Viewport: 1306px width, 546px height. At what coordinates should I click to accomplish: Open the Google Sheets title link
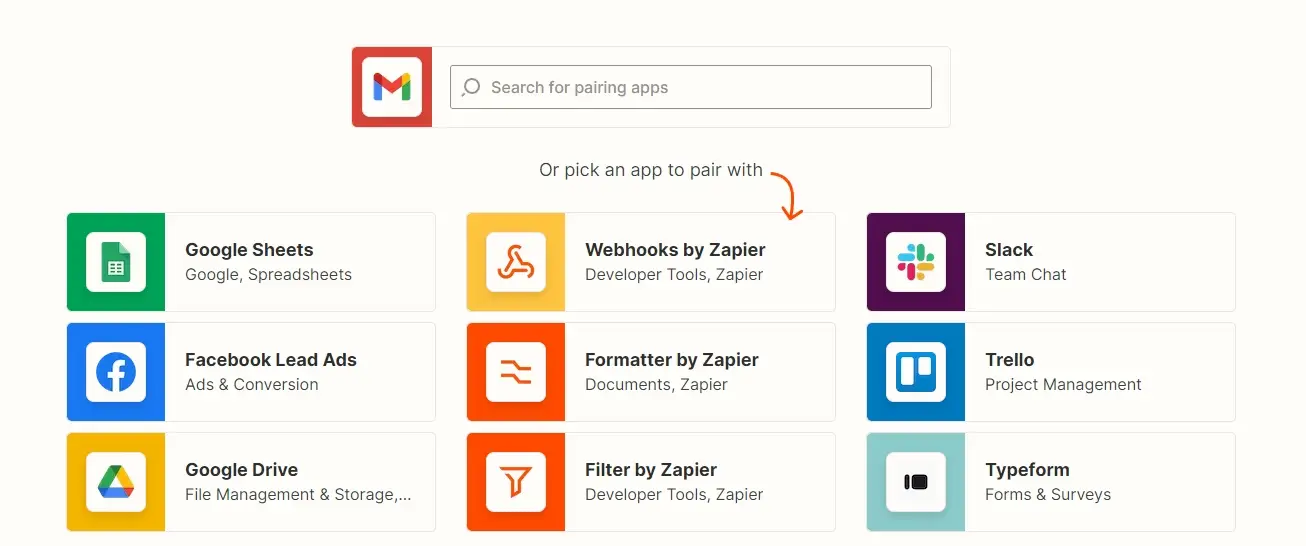pos(249,250)
